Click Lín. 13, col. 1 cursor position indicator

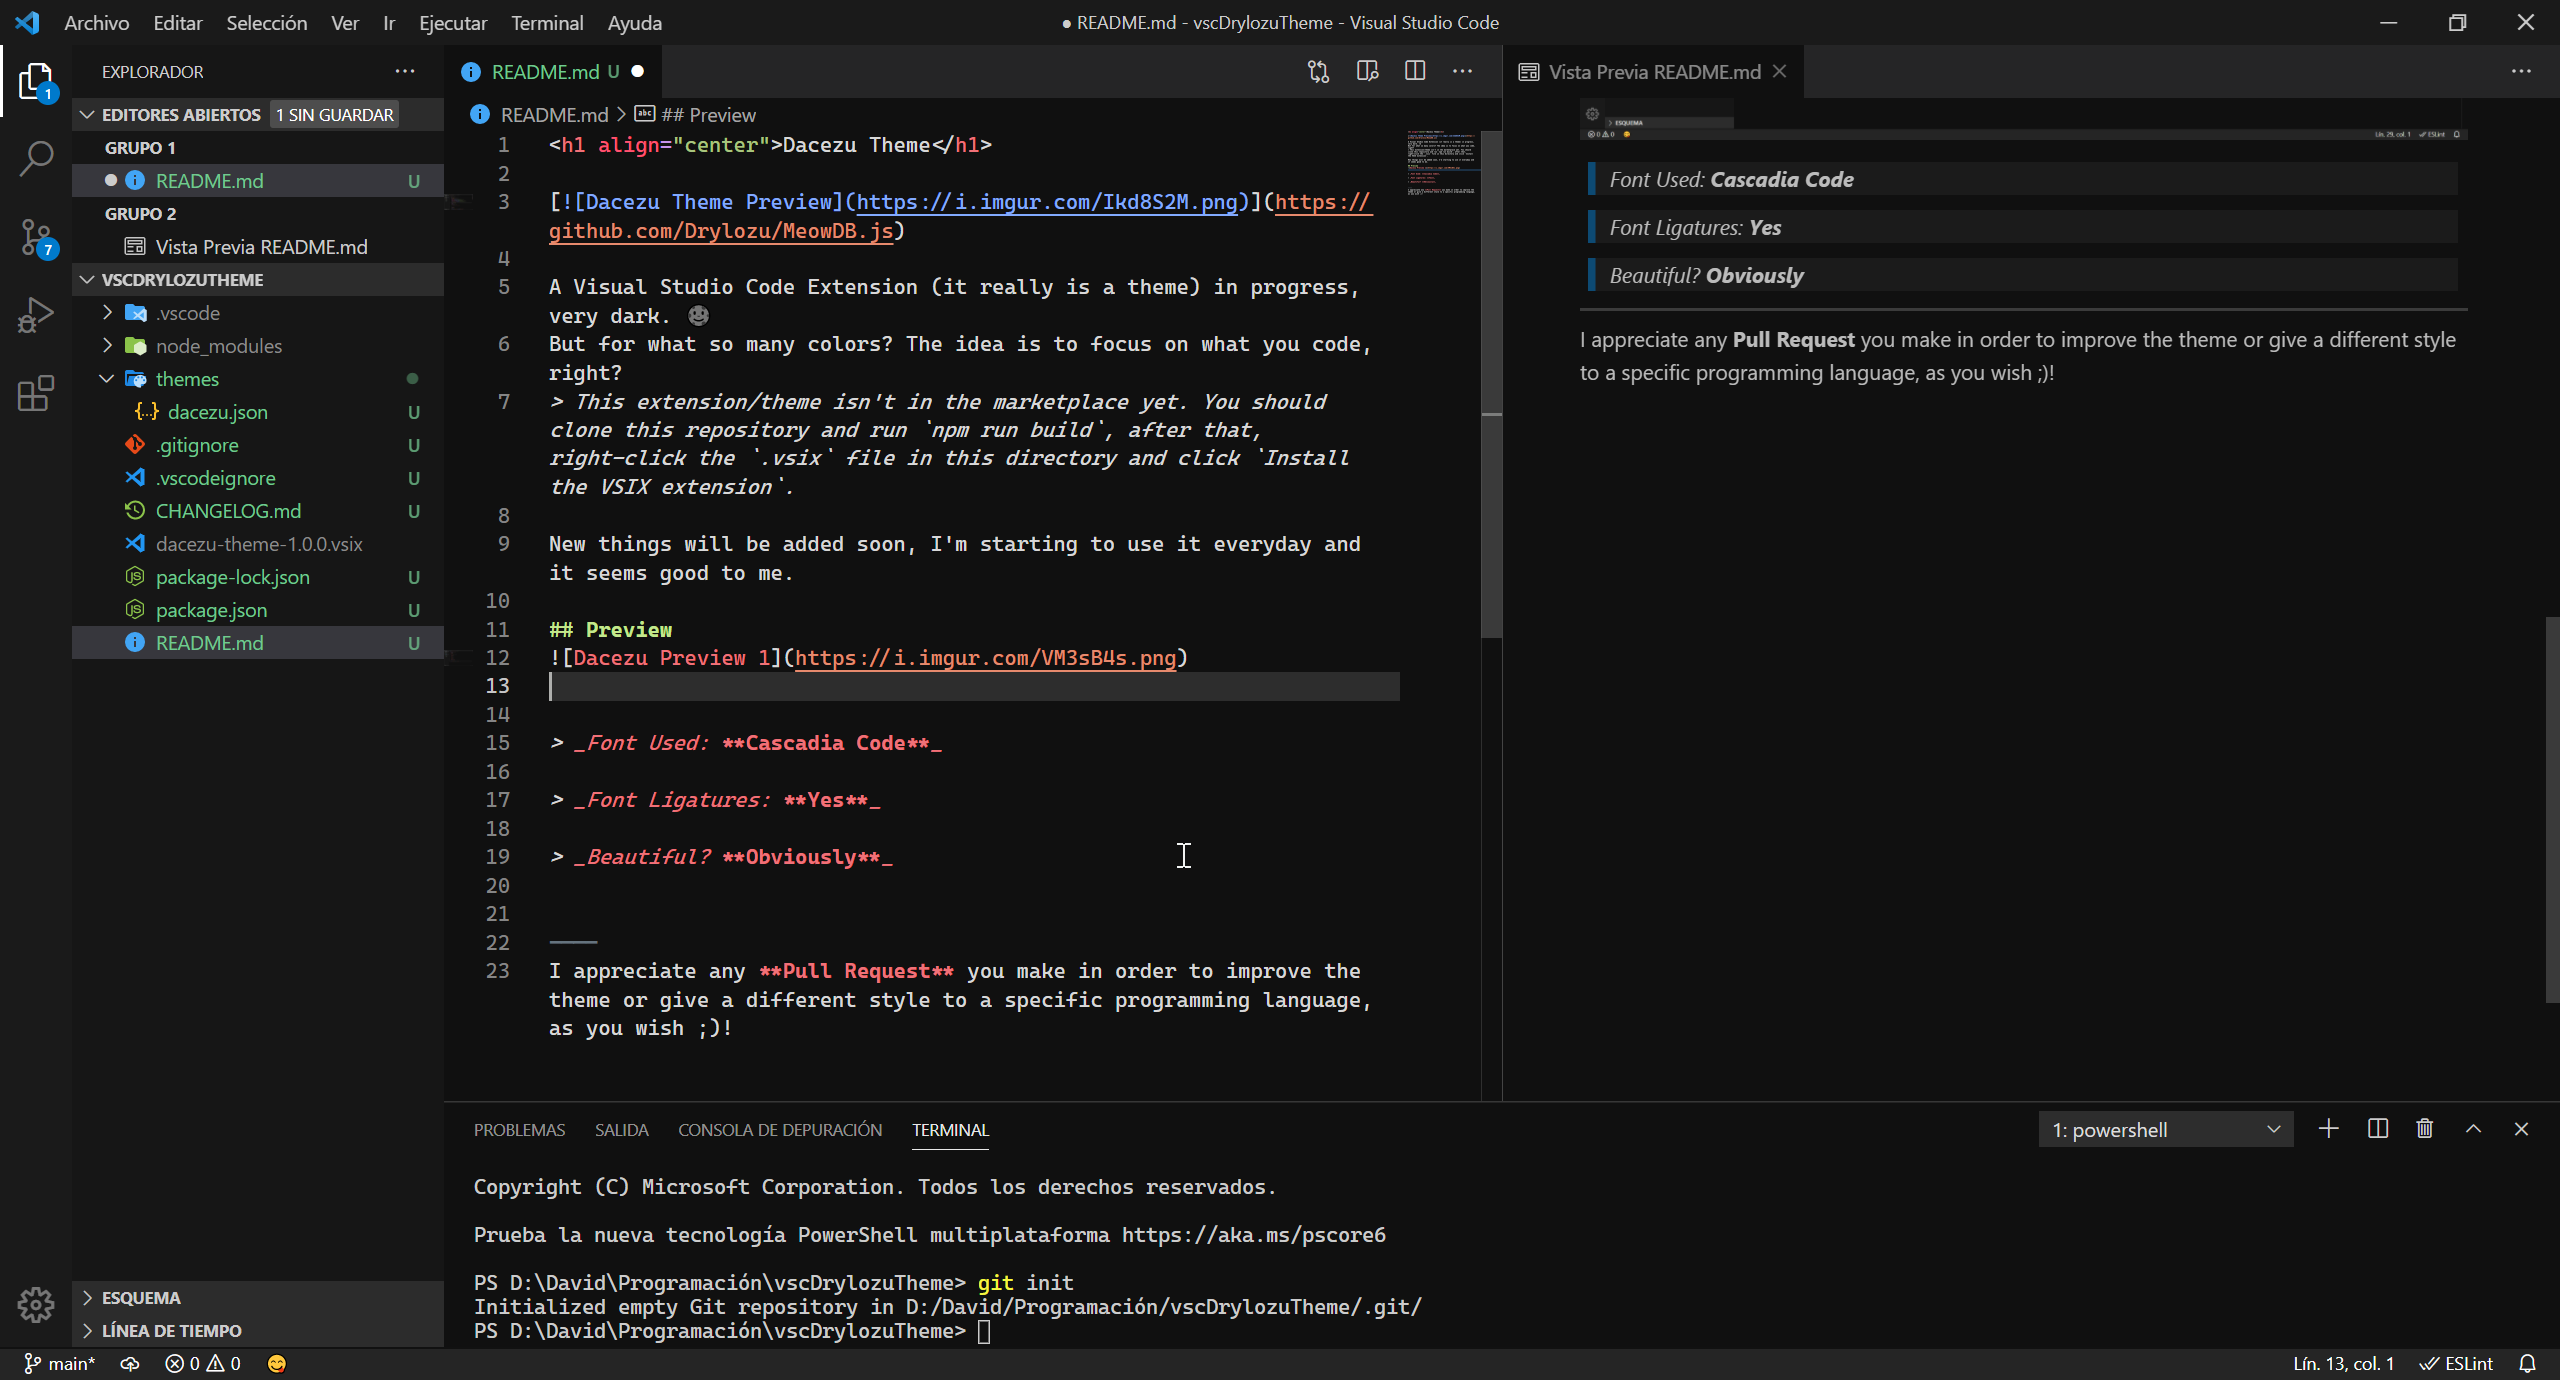[2343, 1364]
